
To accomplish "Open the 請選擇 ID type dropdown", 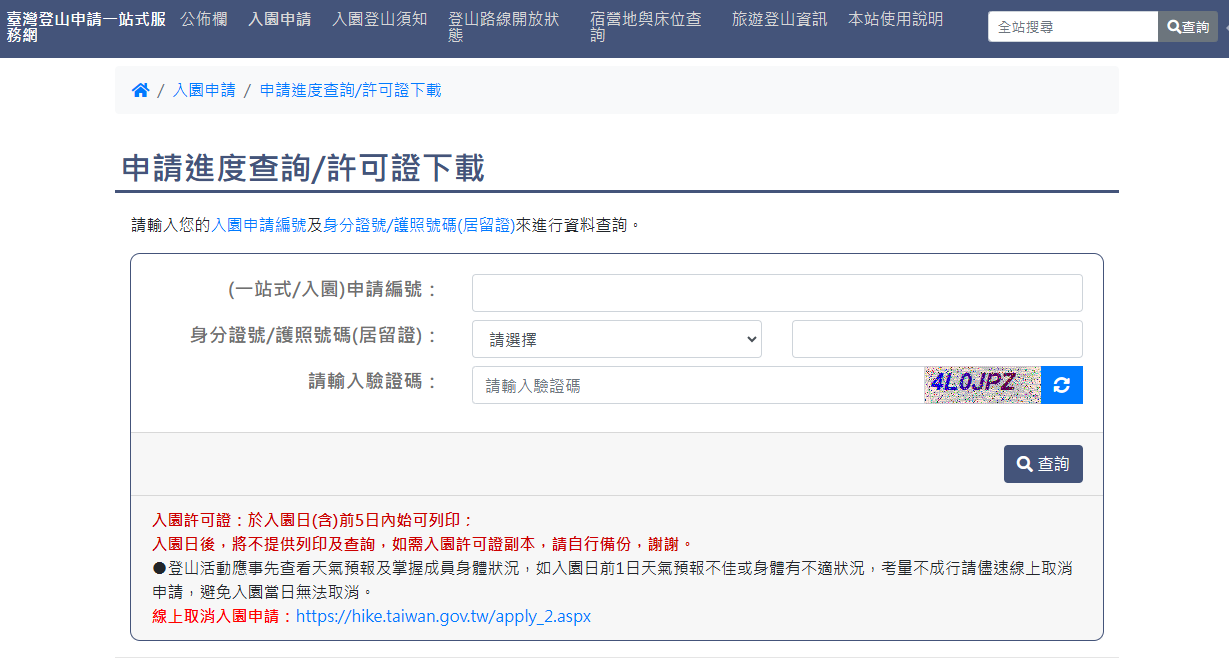I will tap(616, 339).
